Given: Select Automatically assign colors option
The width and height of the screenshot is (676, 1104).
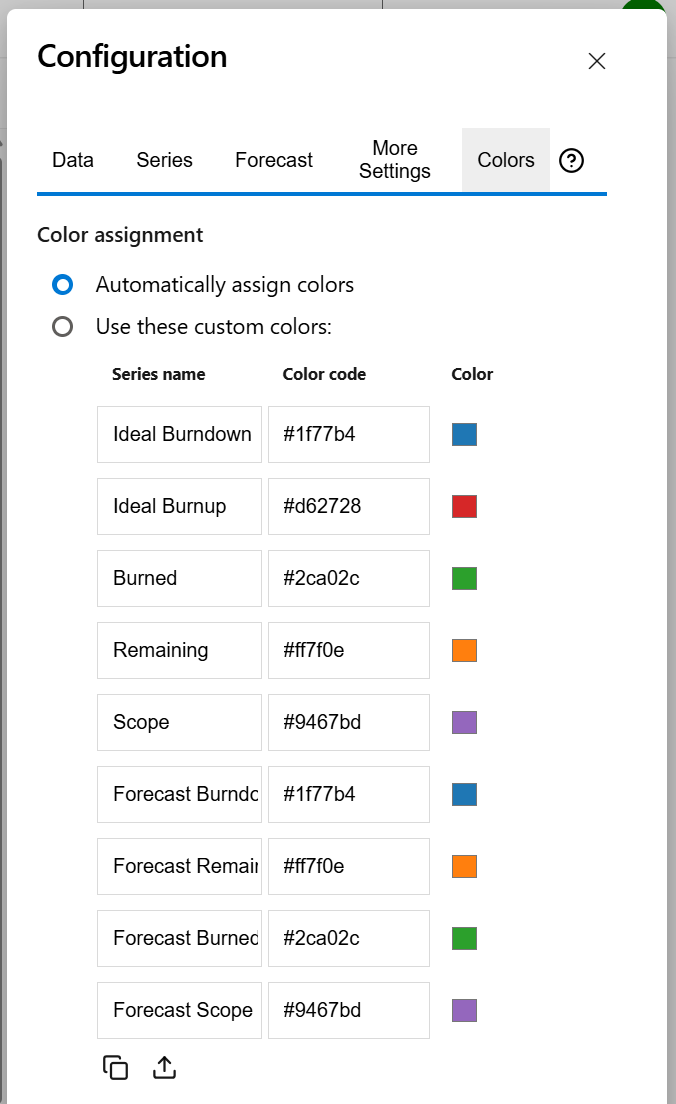Looking at the screenshot, I should [x=62, y=285].
